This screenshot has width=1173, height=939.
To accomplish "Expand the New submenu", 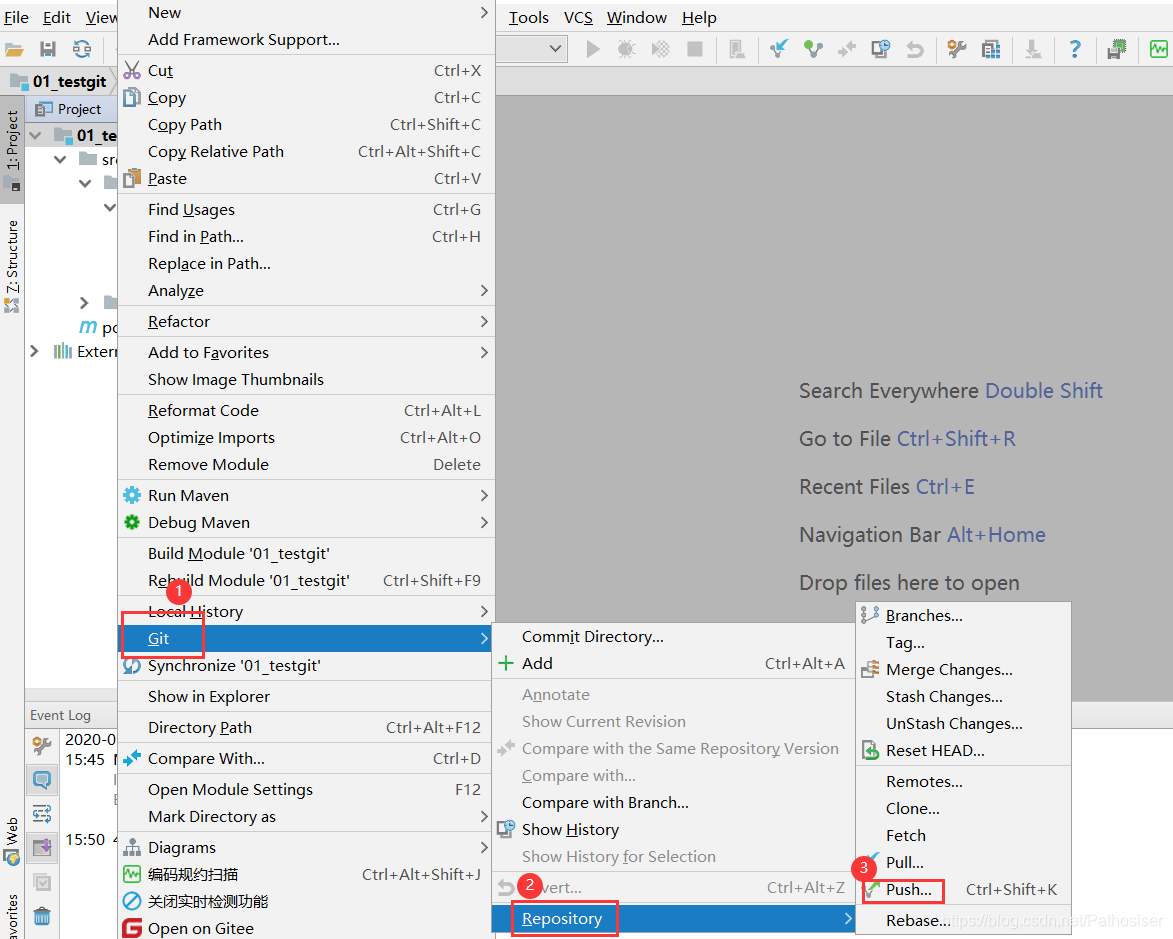I will pyautogui.click(x=306, y=13).
